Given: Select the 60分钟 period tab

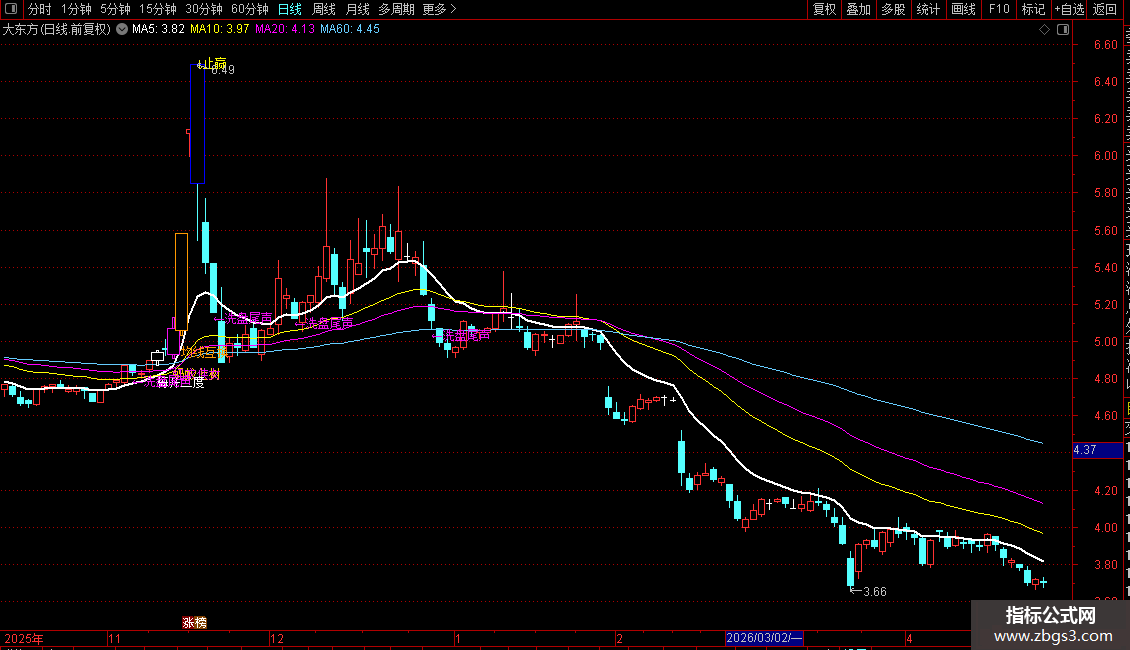Looking at the screenshot, I should coord(249,9).
